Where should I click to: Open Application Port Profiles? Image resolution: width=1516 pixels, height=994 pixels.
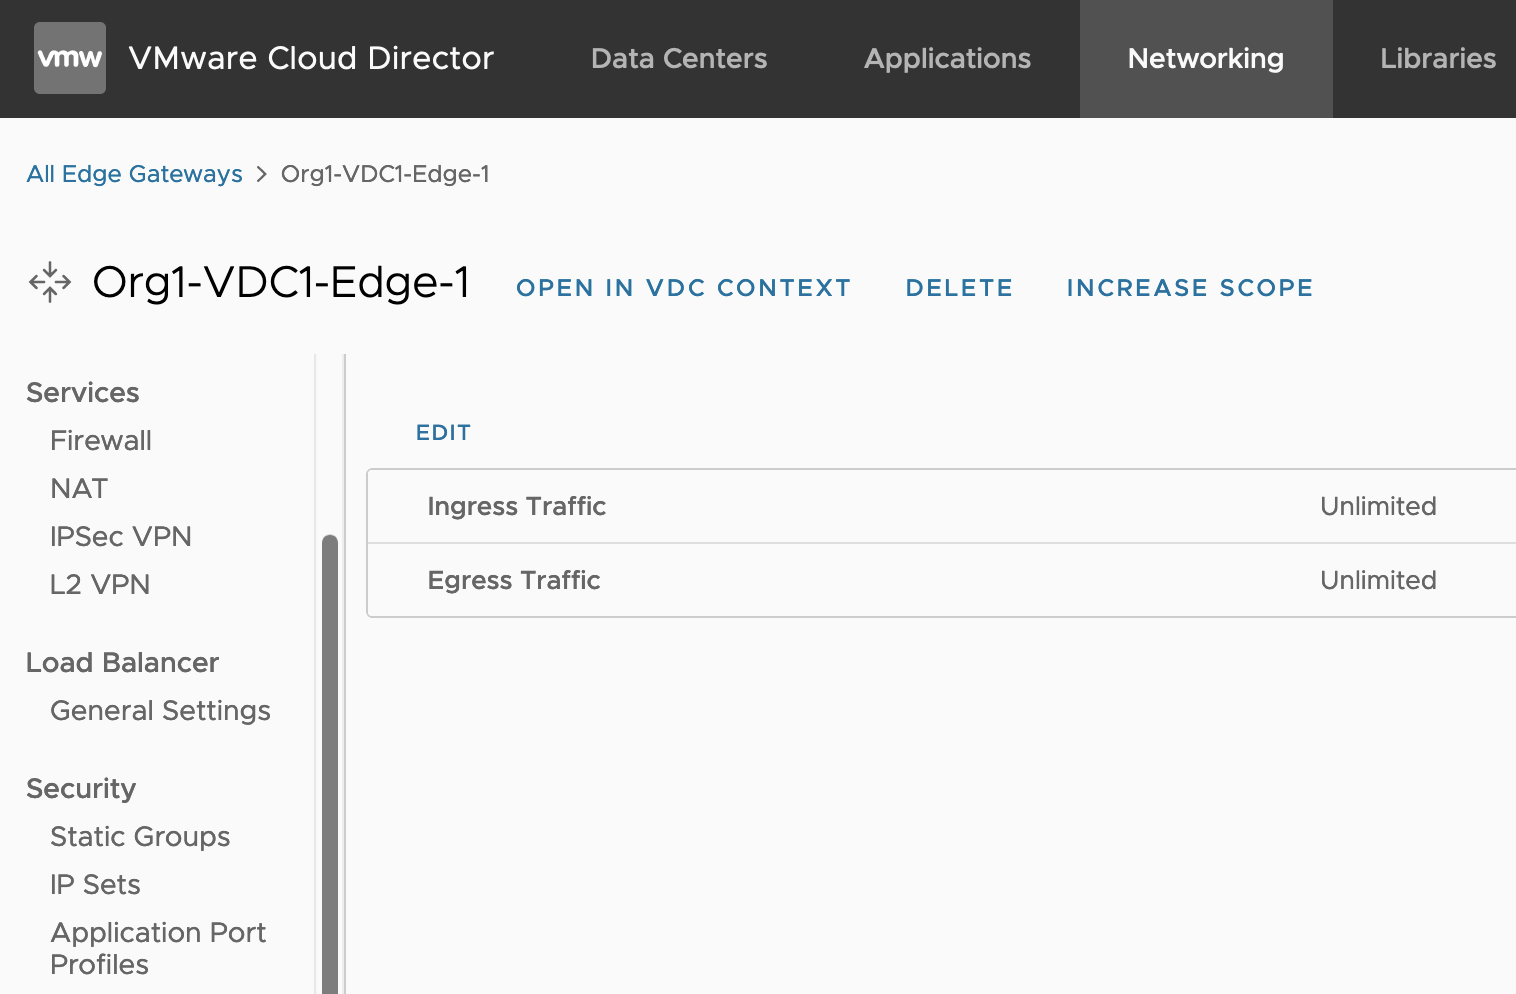point(158,948)
